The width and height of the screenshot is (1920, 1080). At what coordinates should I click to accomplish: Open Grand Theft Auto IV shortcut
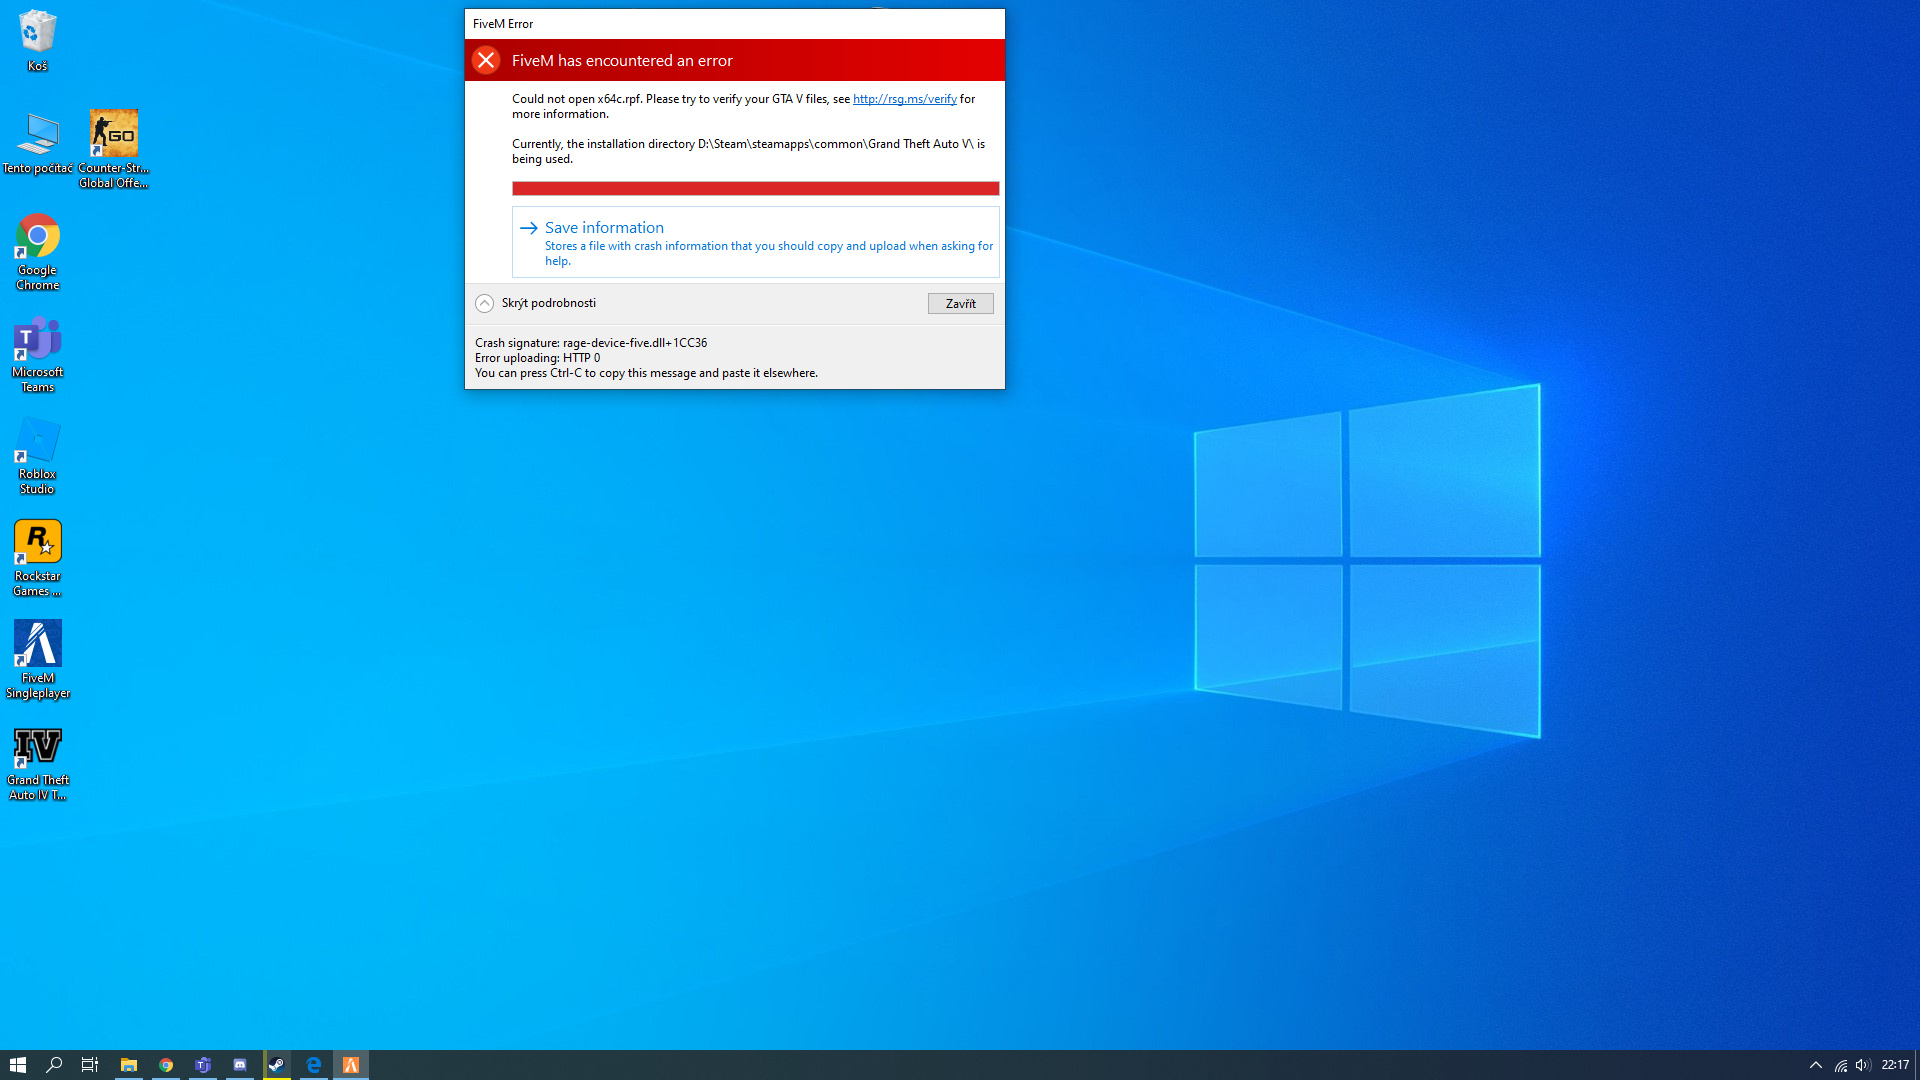click(37, 764)
